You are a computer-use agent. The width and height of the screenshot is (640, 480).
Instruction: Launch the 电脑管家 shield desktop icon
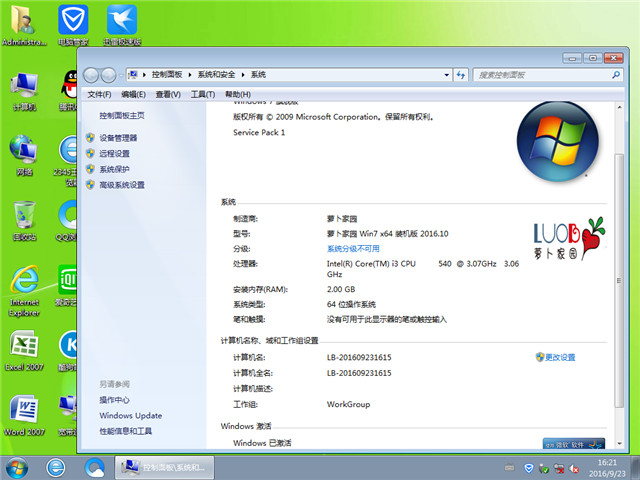click(73, 25)
